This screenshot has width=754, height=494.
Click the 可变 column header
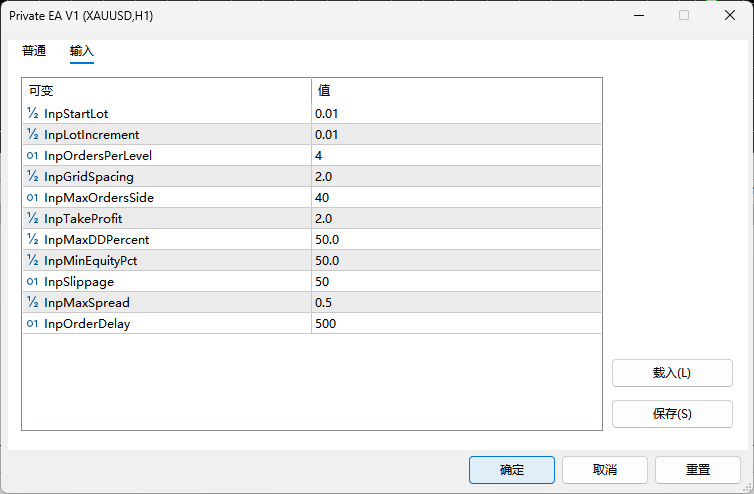point(167,90)
